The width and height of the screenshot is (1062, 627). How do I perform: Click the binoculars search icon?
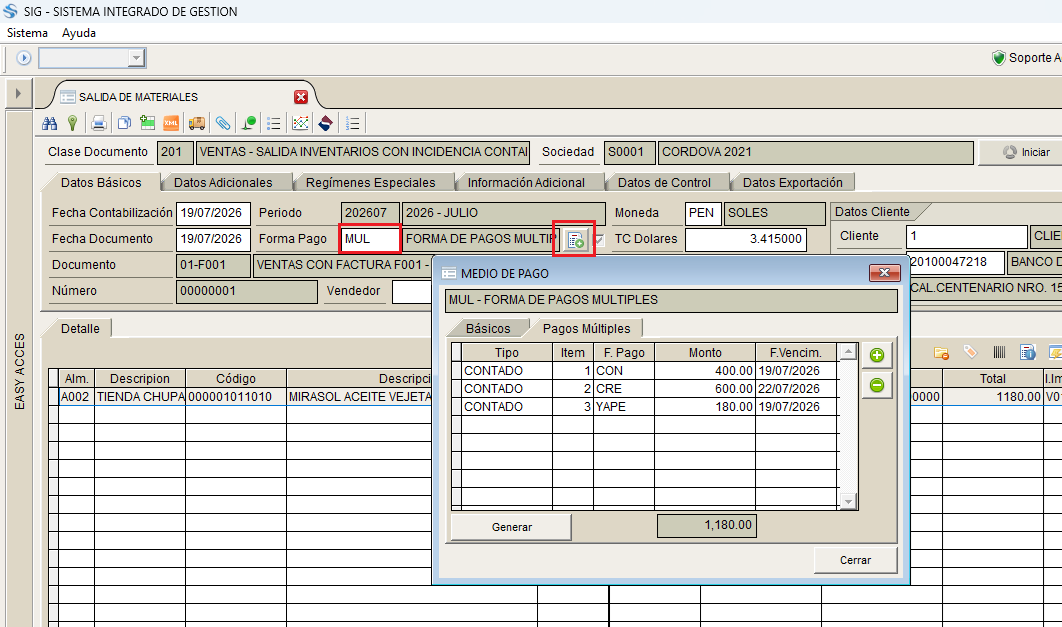(49, 123)
